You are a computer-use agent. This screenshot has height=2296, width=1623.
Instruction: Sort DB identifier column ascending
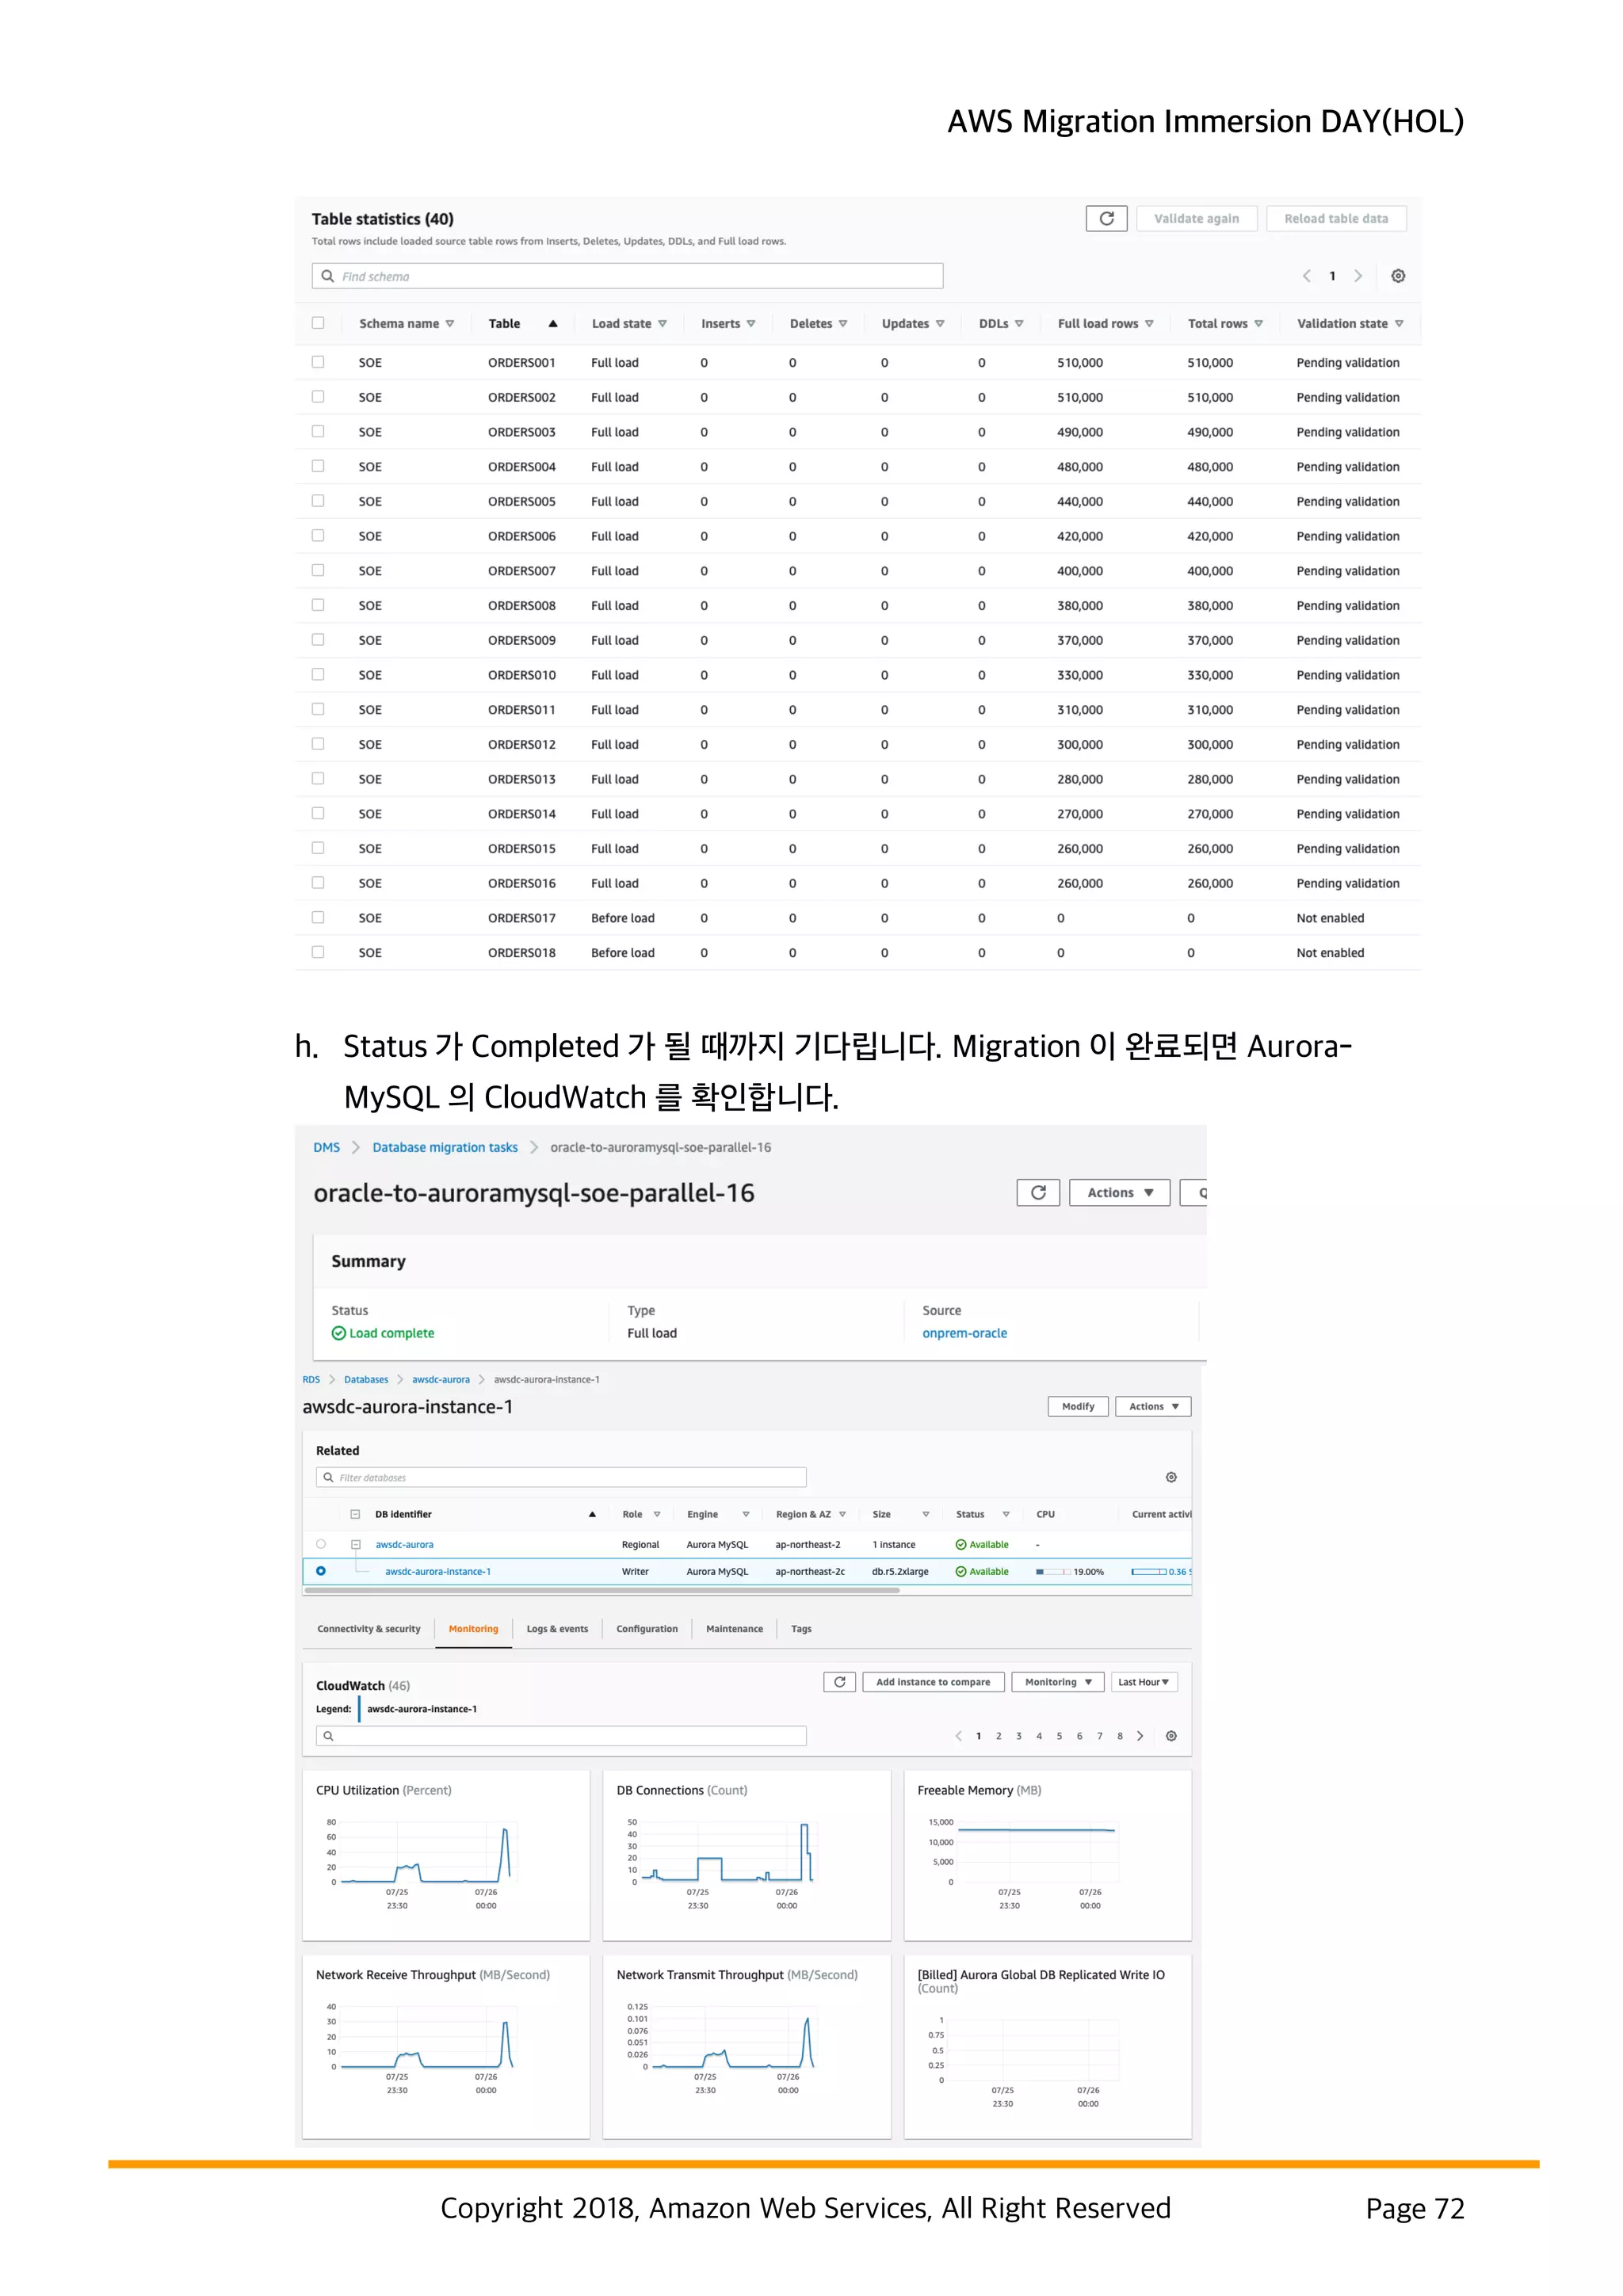pos(592,1515)
